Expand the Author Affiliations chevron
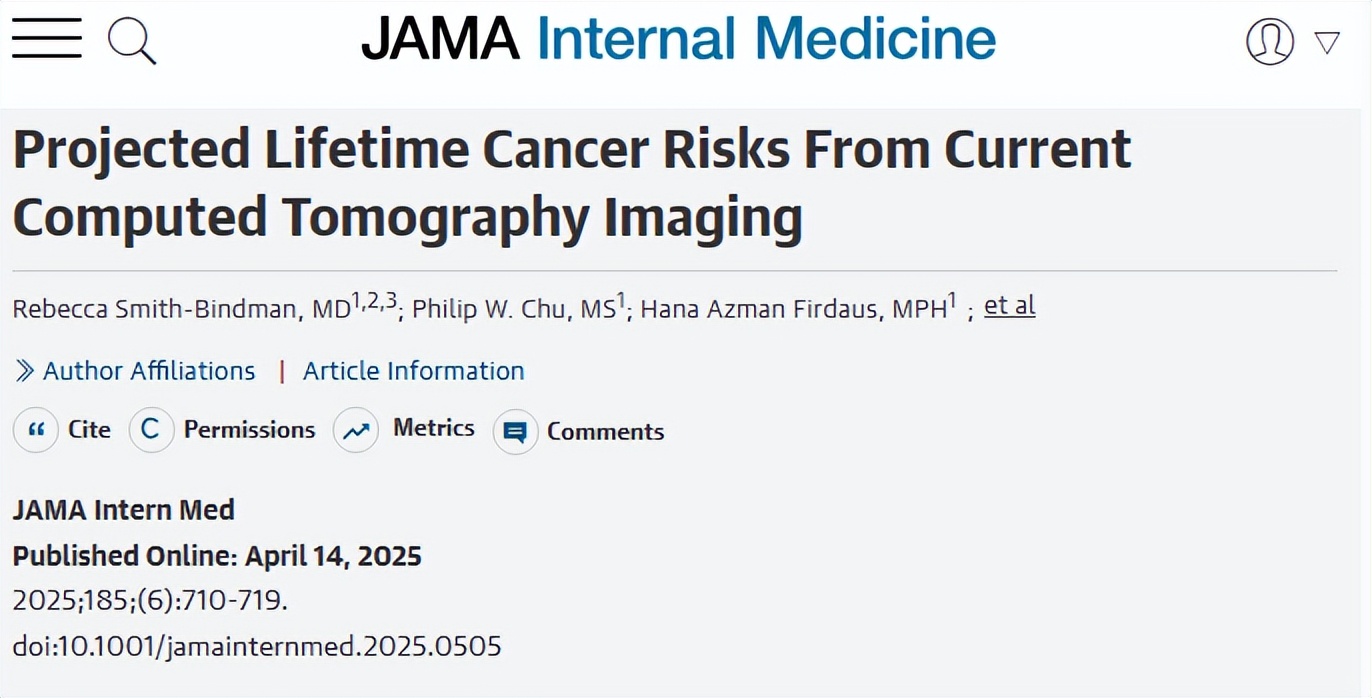1372x698 pixels. click(x=25, y=372)
